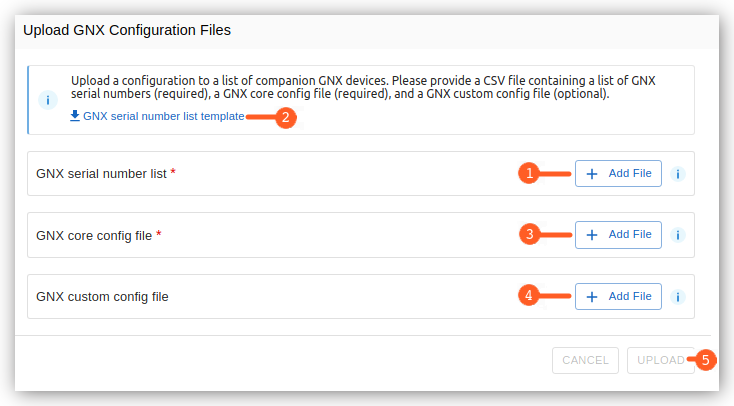The image size is (734, 406).
Task: Add a file for GNX custom config
Action: tap(618, 296)
